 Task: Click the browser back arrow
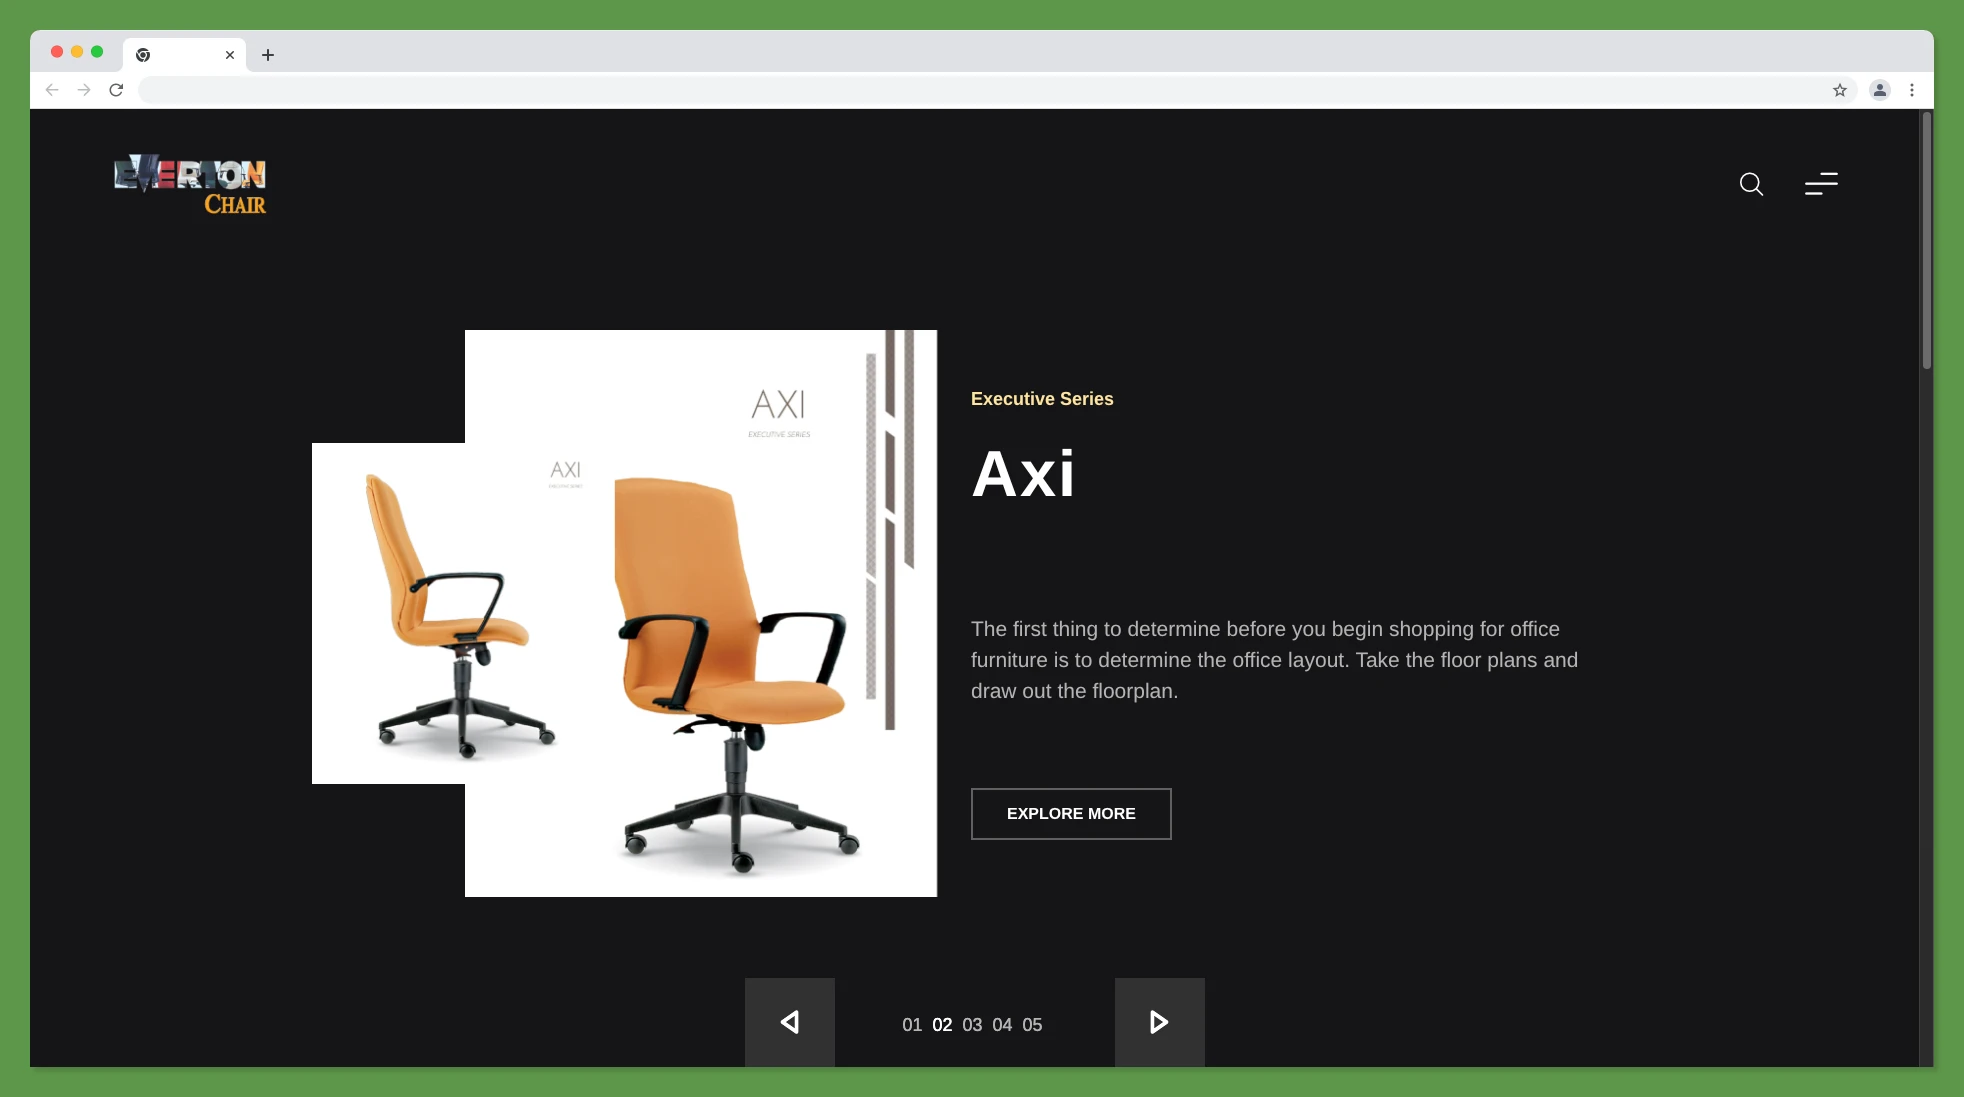(x=51, y=89)
